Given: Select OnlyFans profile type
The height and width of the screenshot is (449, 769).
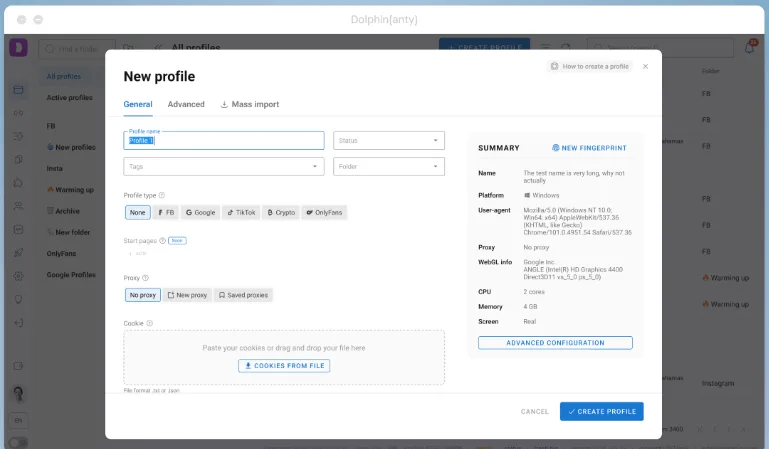Looking at the screenshot, I should [324, 212].
